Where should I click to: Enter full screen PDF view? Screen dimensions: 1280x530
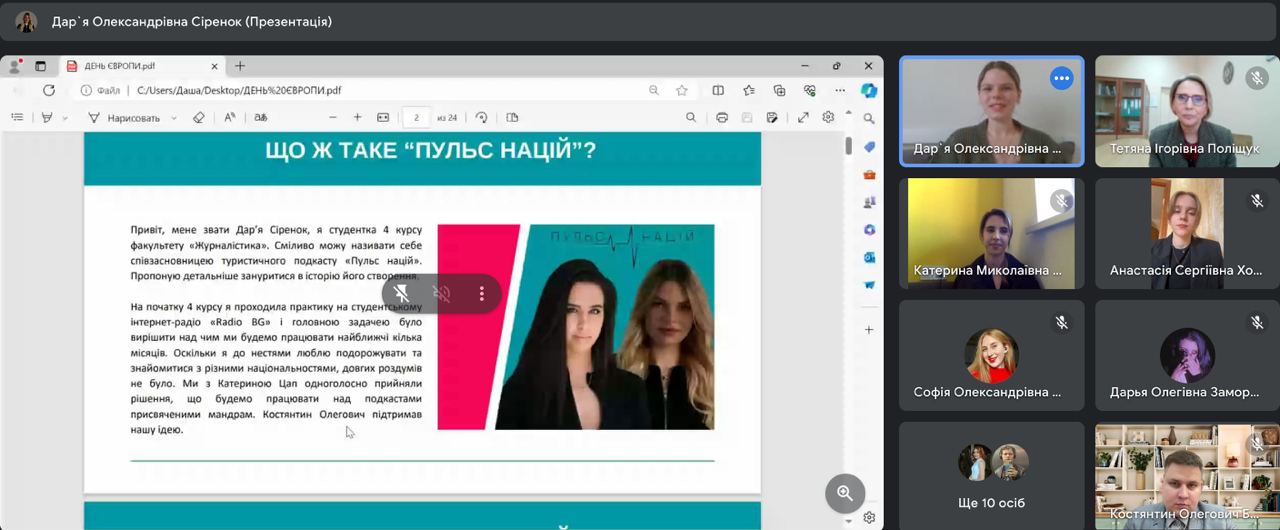pos(802,118)
